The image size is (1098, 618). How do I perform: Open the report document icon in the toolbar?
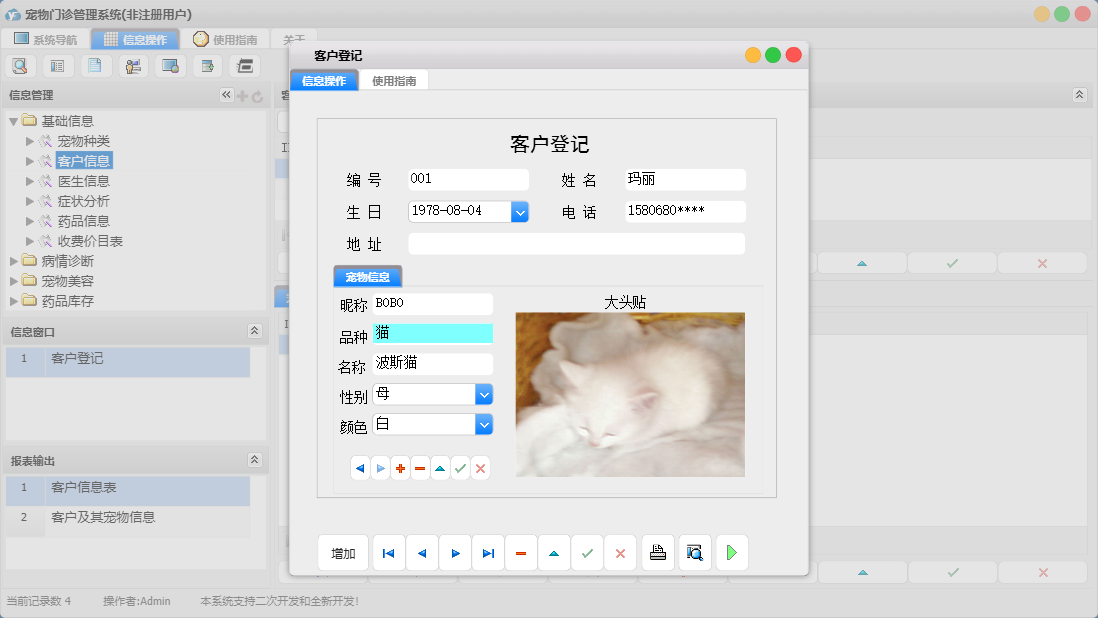tap(95, 65)
